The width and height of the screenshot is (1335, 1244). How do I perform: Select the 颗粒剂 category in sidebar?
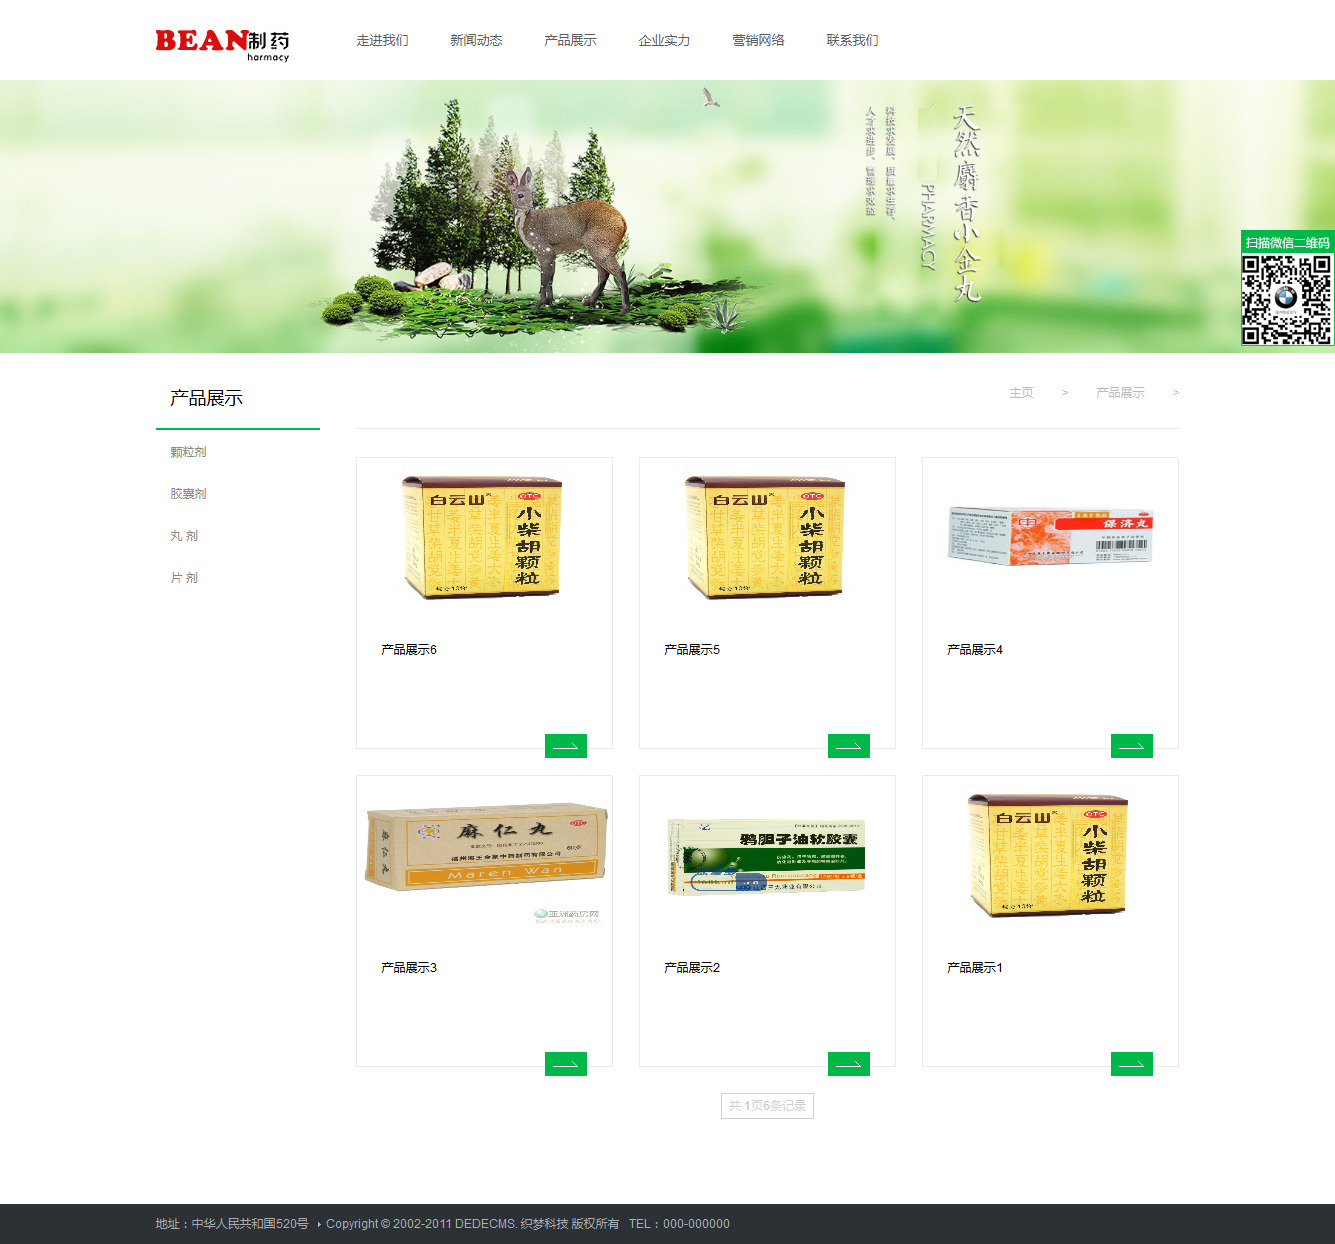pyautogui.click(x=188, y=452)
